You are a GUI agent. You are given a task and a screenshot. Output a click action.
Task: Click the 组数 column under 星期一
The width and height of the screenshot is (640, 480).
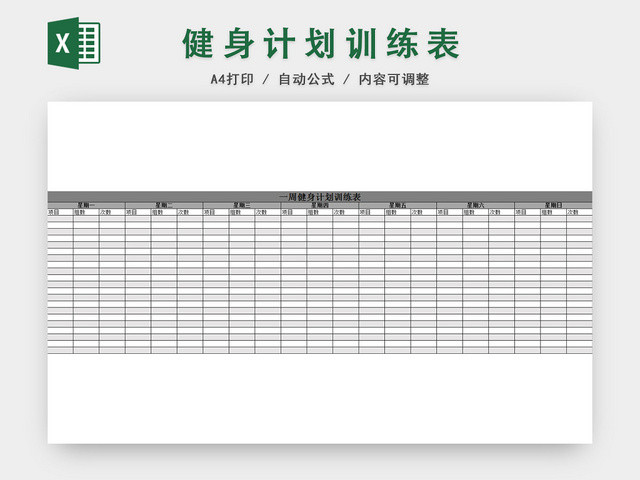[x=86, y=212]
